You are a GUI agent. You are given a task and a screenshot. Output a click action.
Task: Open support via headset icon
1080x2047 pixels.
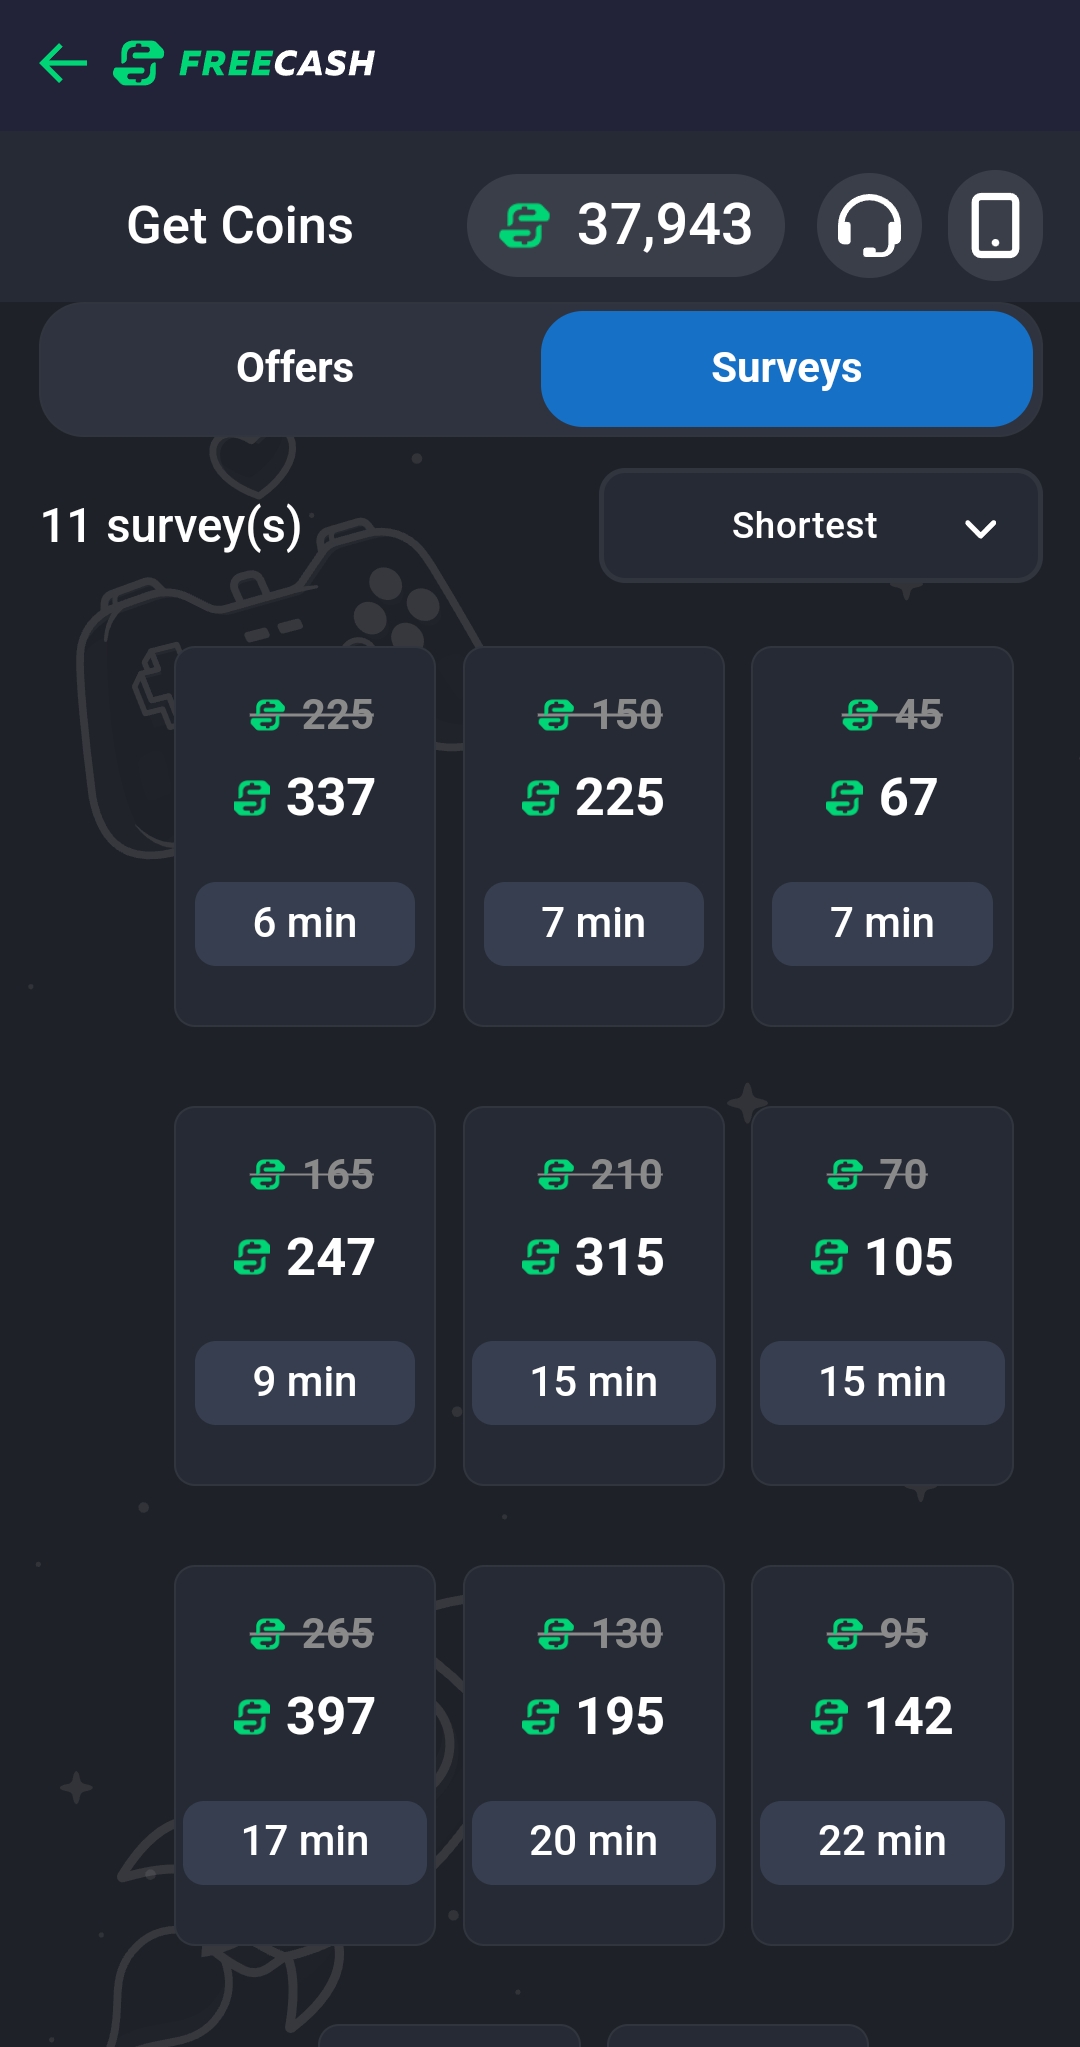tap(868, 225)
